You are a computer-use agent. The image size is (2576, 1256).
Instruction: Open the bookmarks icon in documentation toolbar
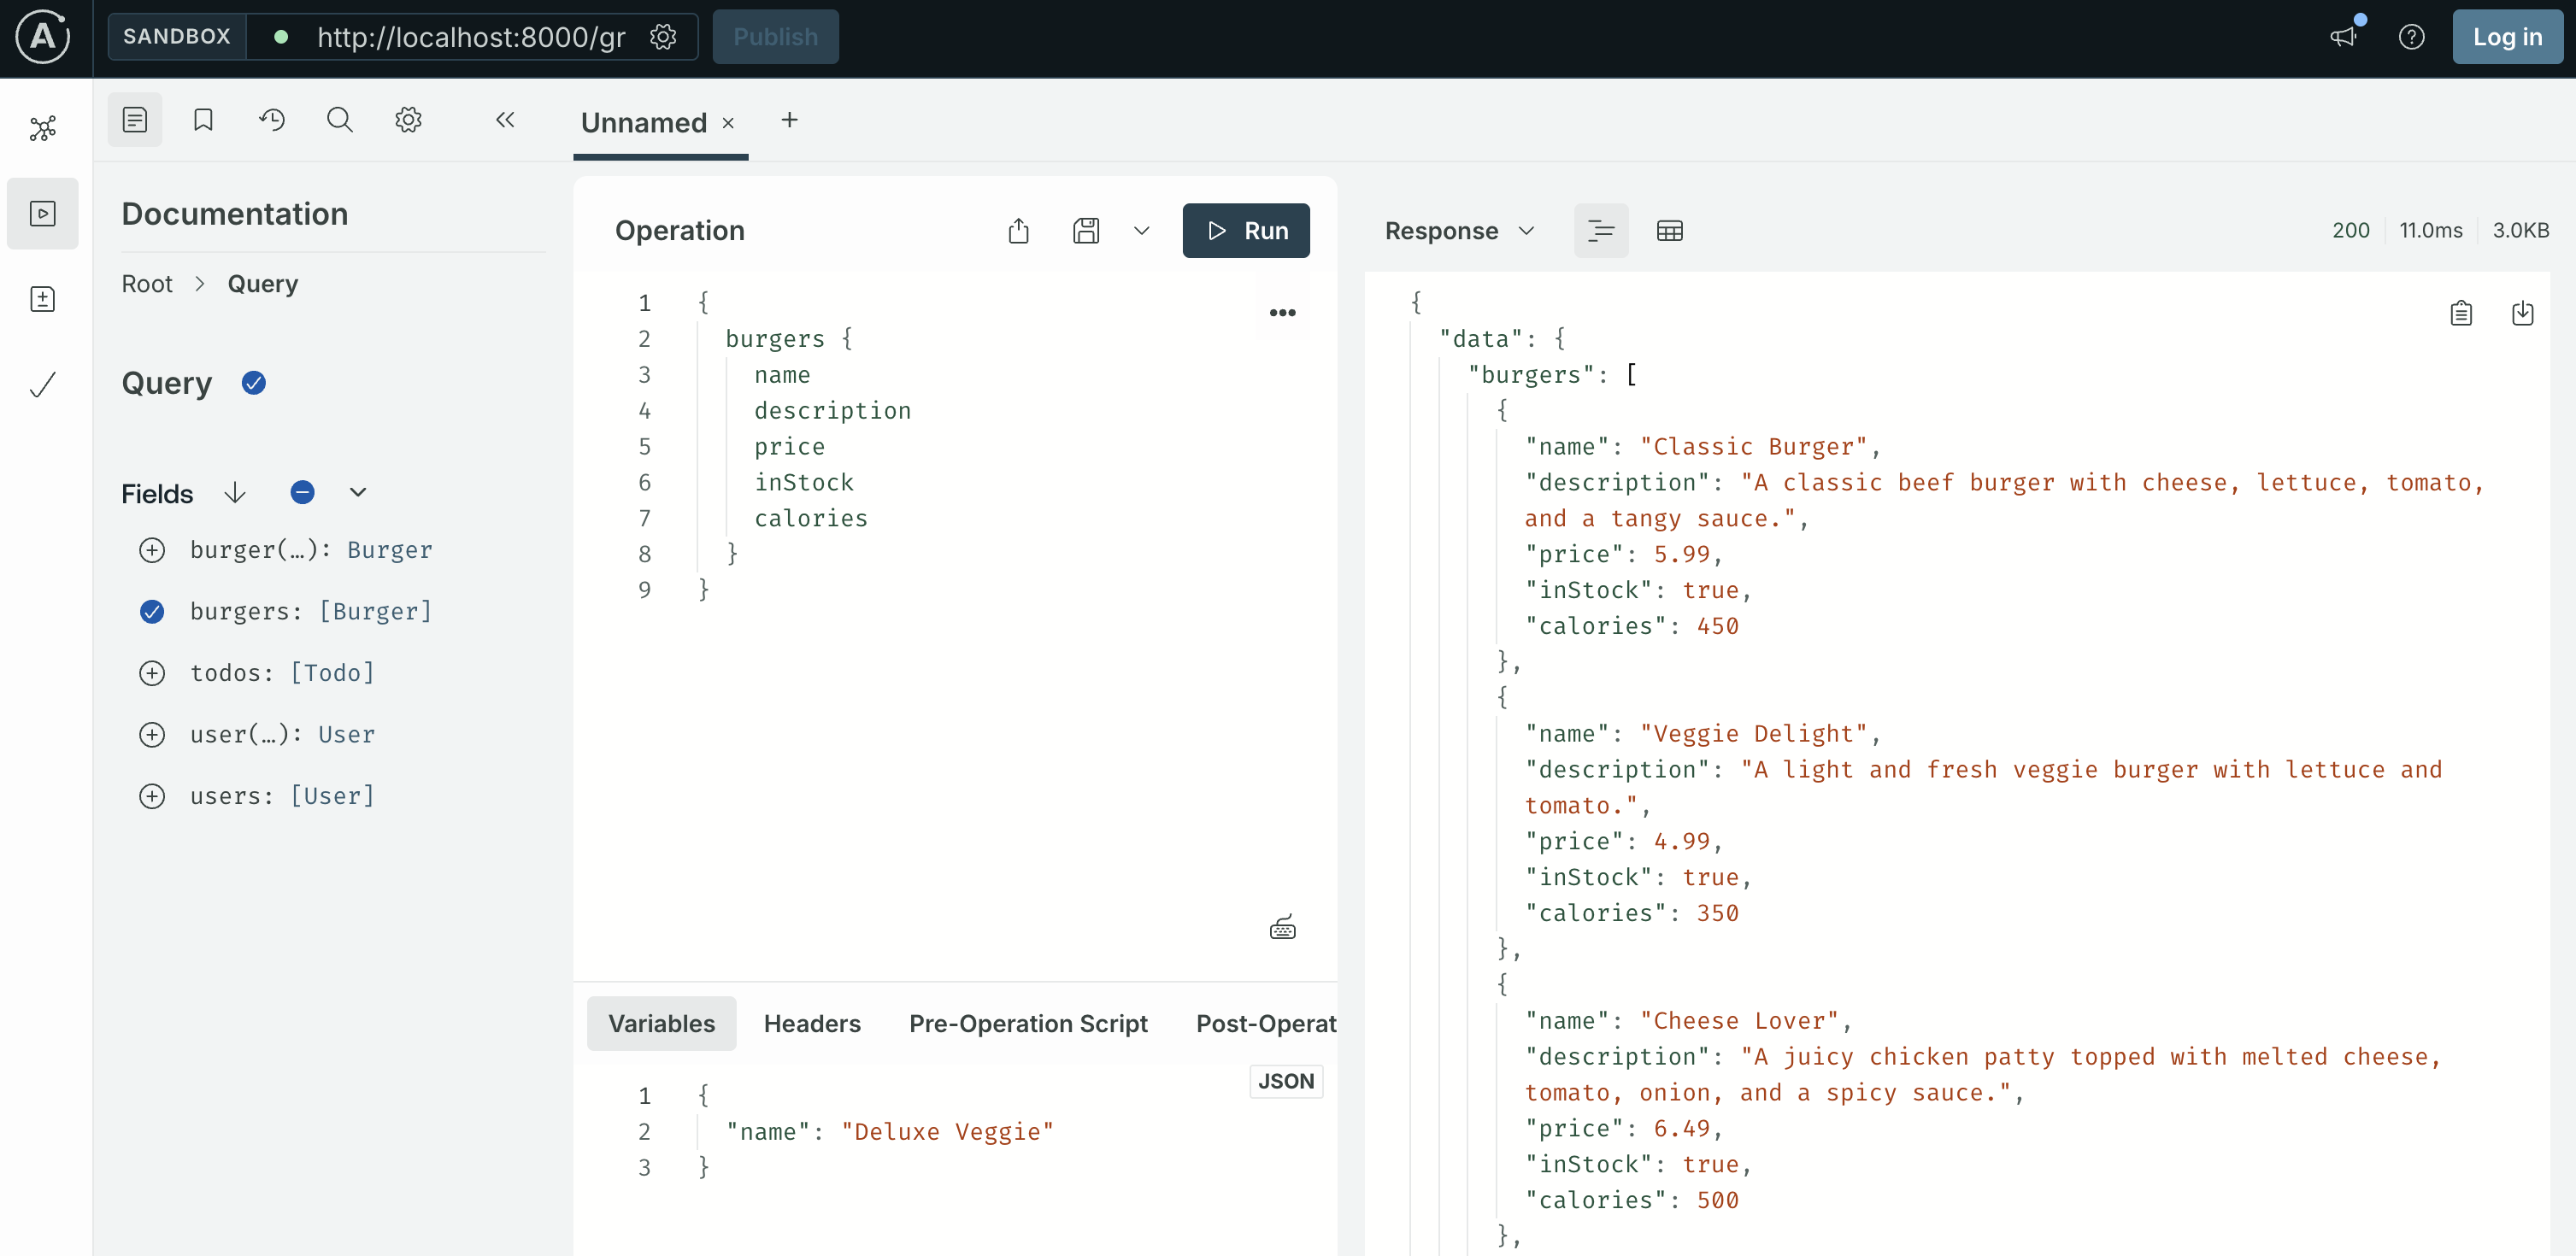203,120
